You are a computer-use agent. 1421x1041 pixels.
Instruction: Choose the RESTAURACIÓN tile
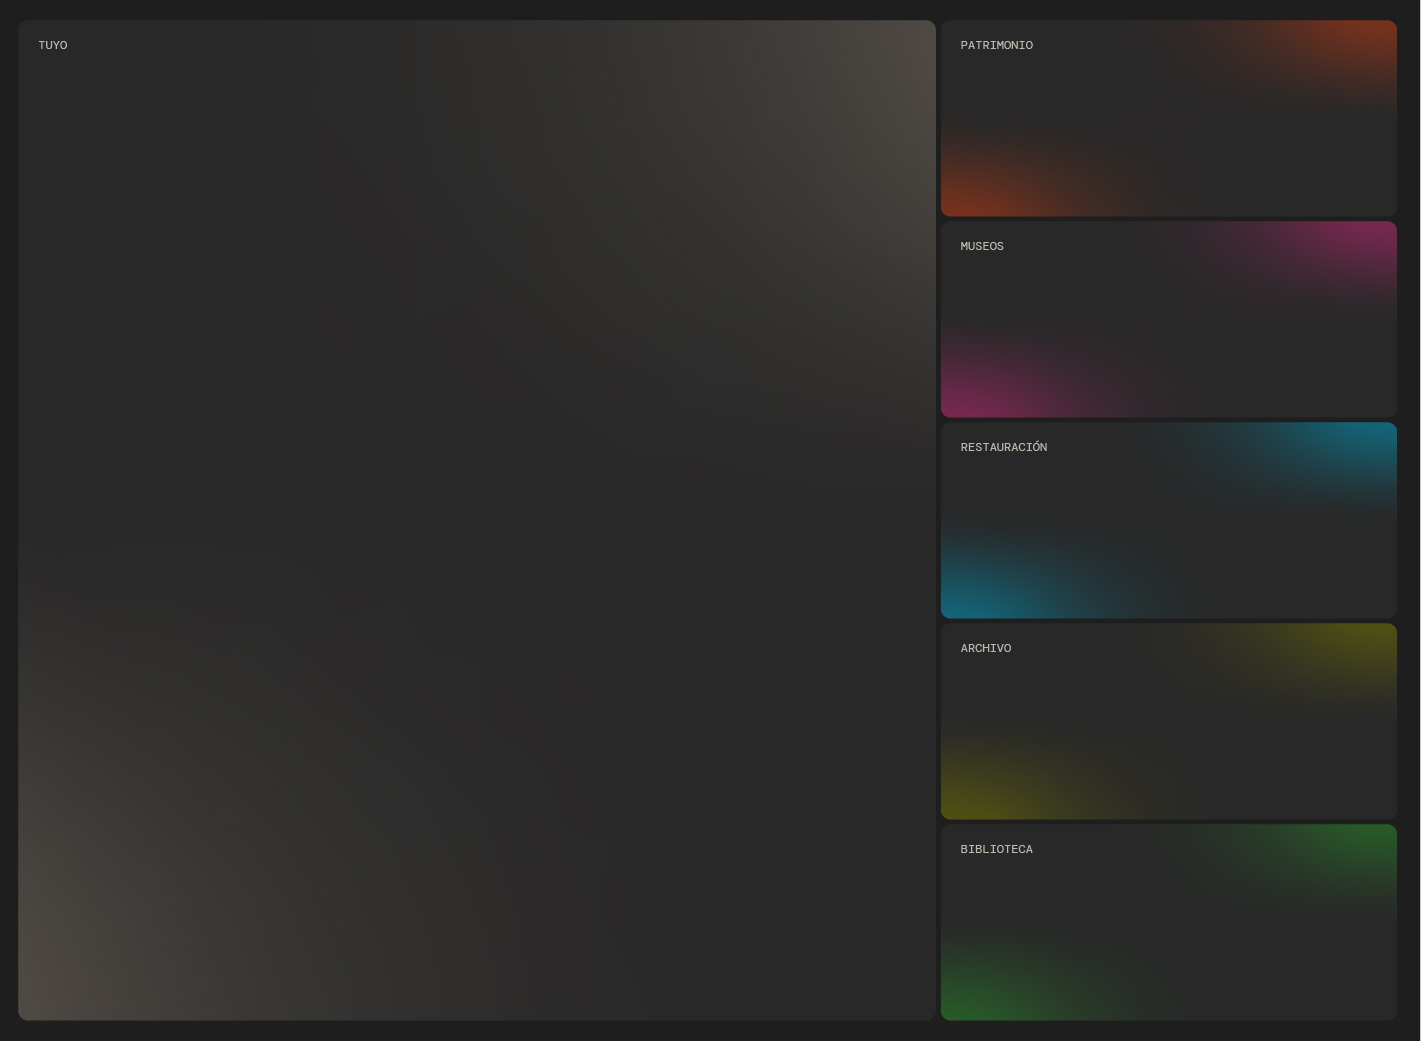[x=1168, y=520]
